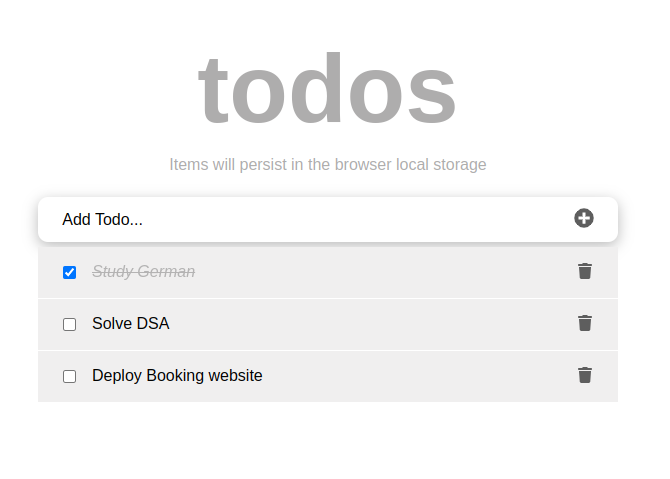
Task: Click the word German in the completed todo
Action: (x=166, y=271)
